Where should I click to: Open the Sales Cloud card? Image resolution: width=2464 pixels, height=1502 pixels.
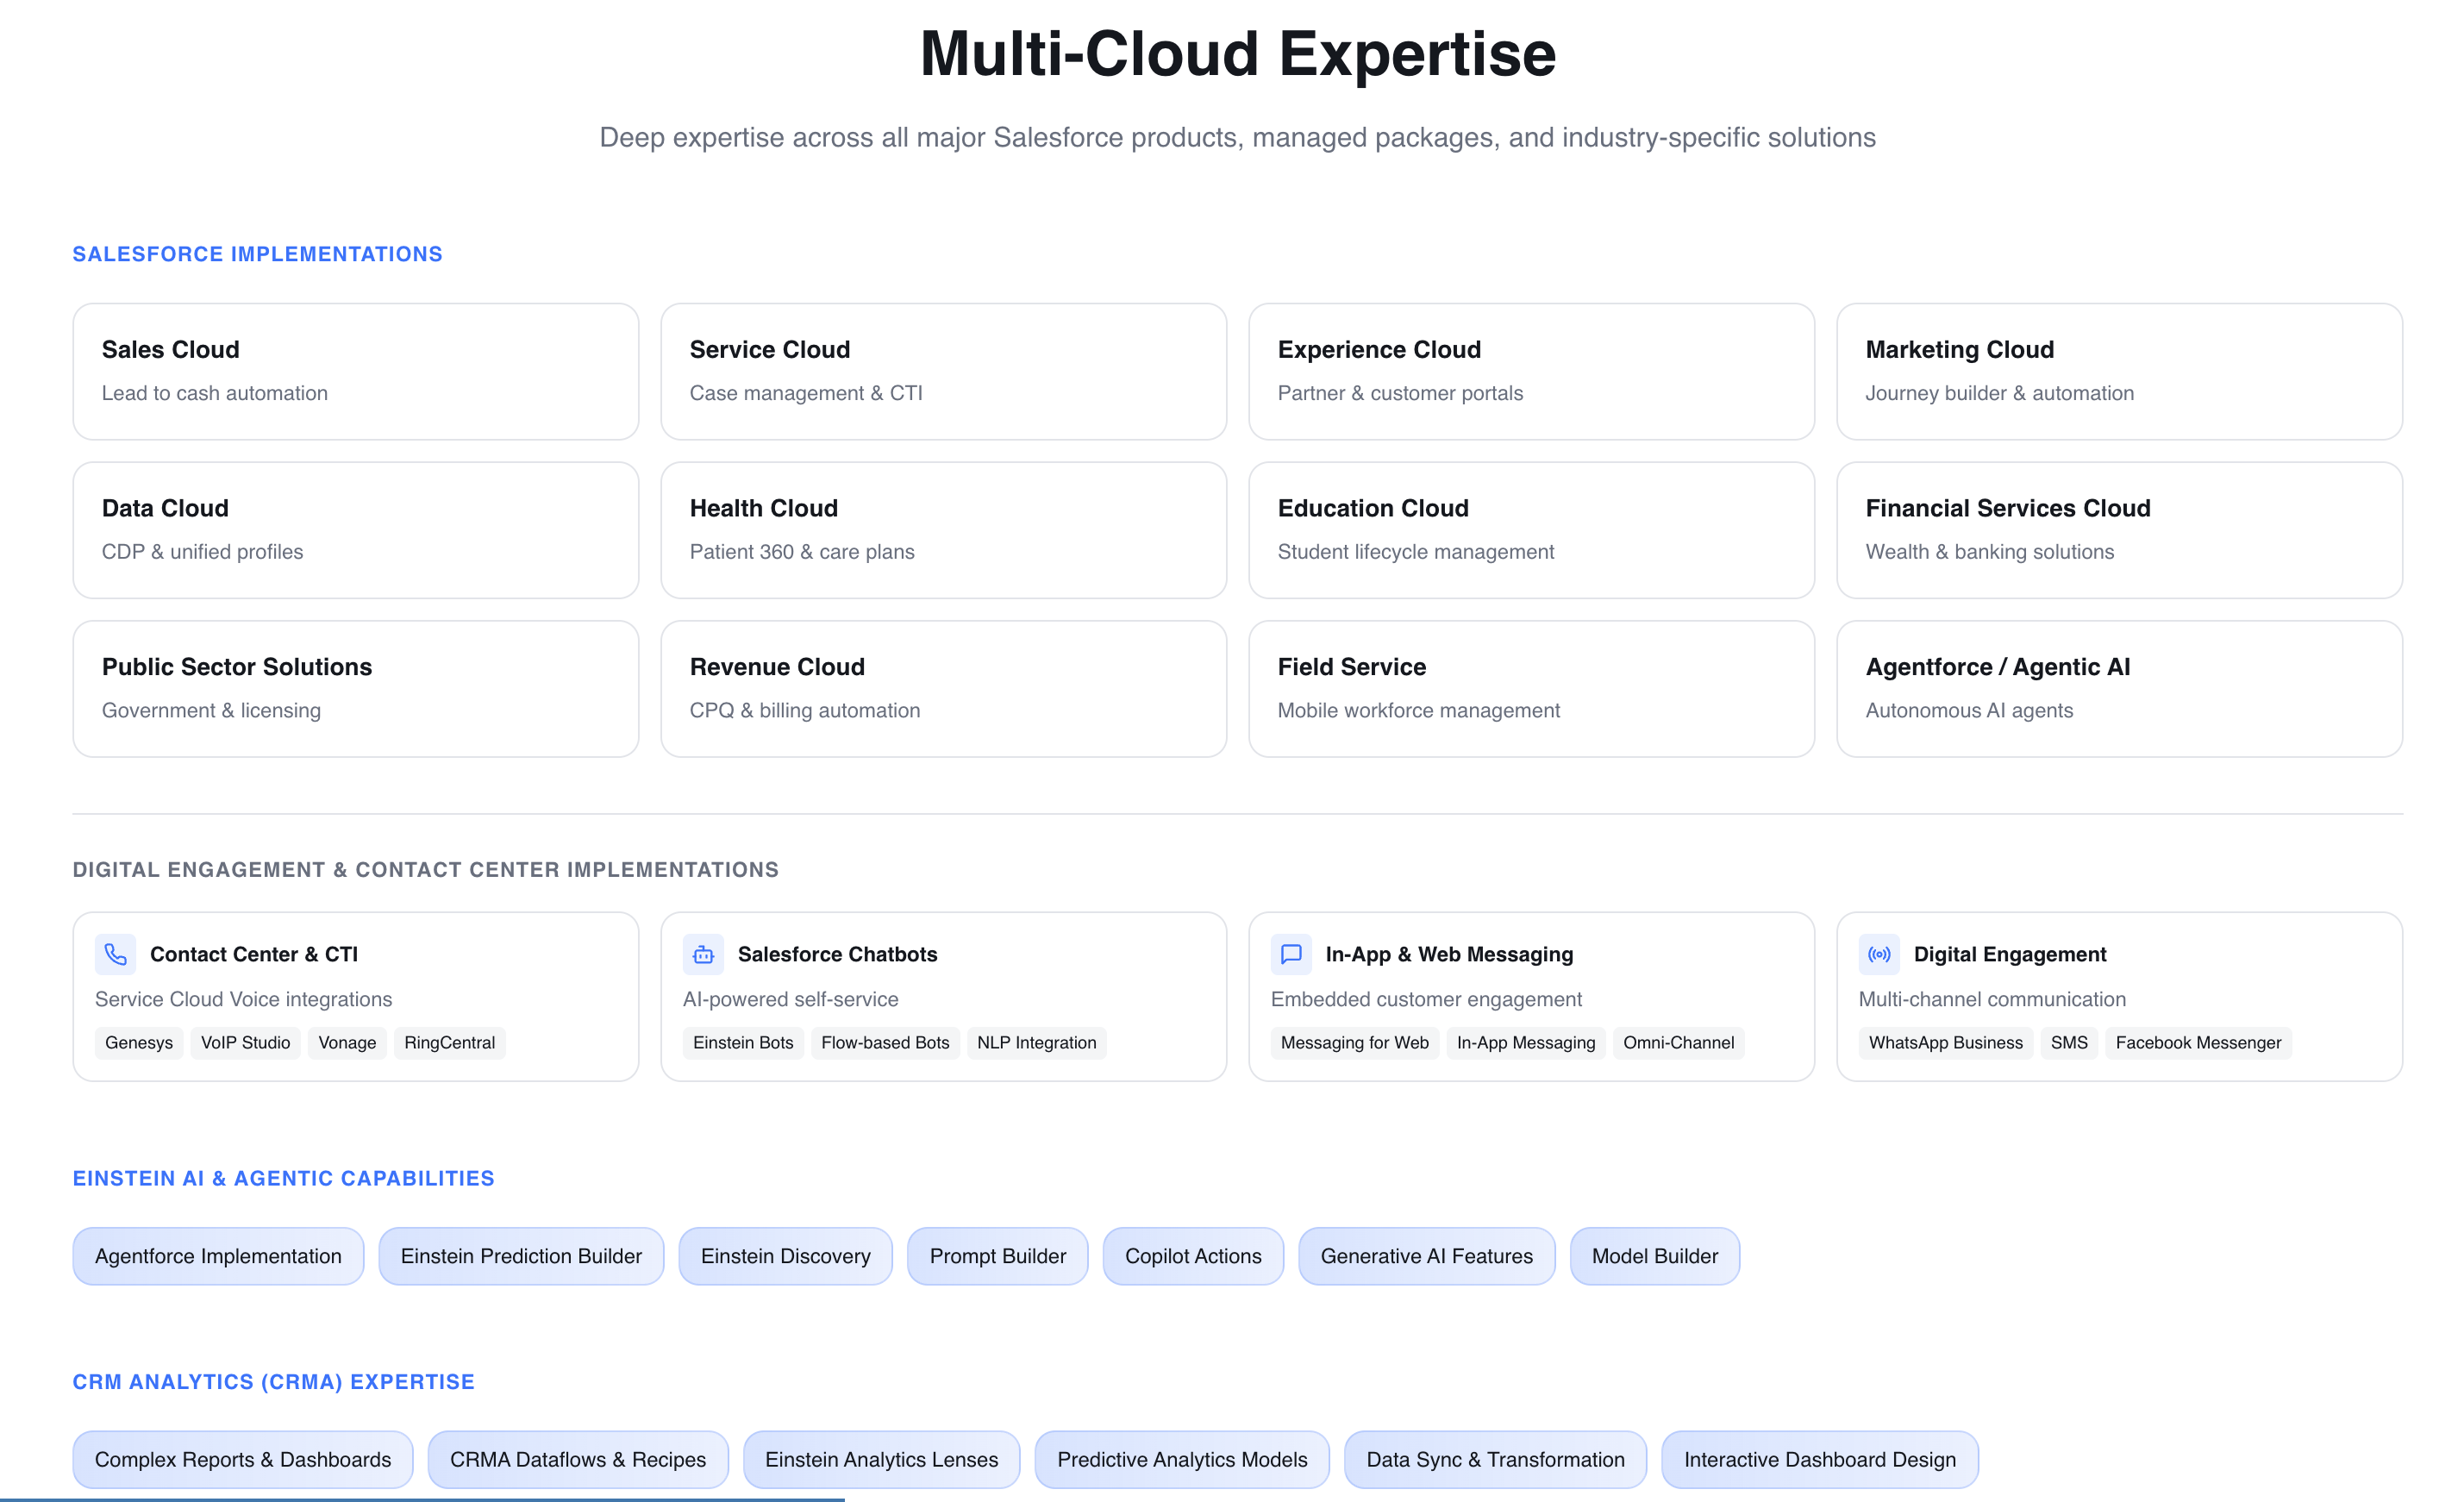click(x=355, y=371)
